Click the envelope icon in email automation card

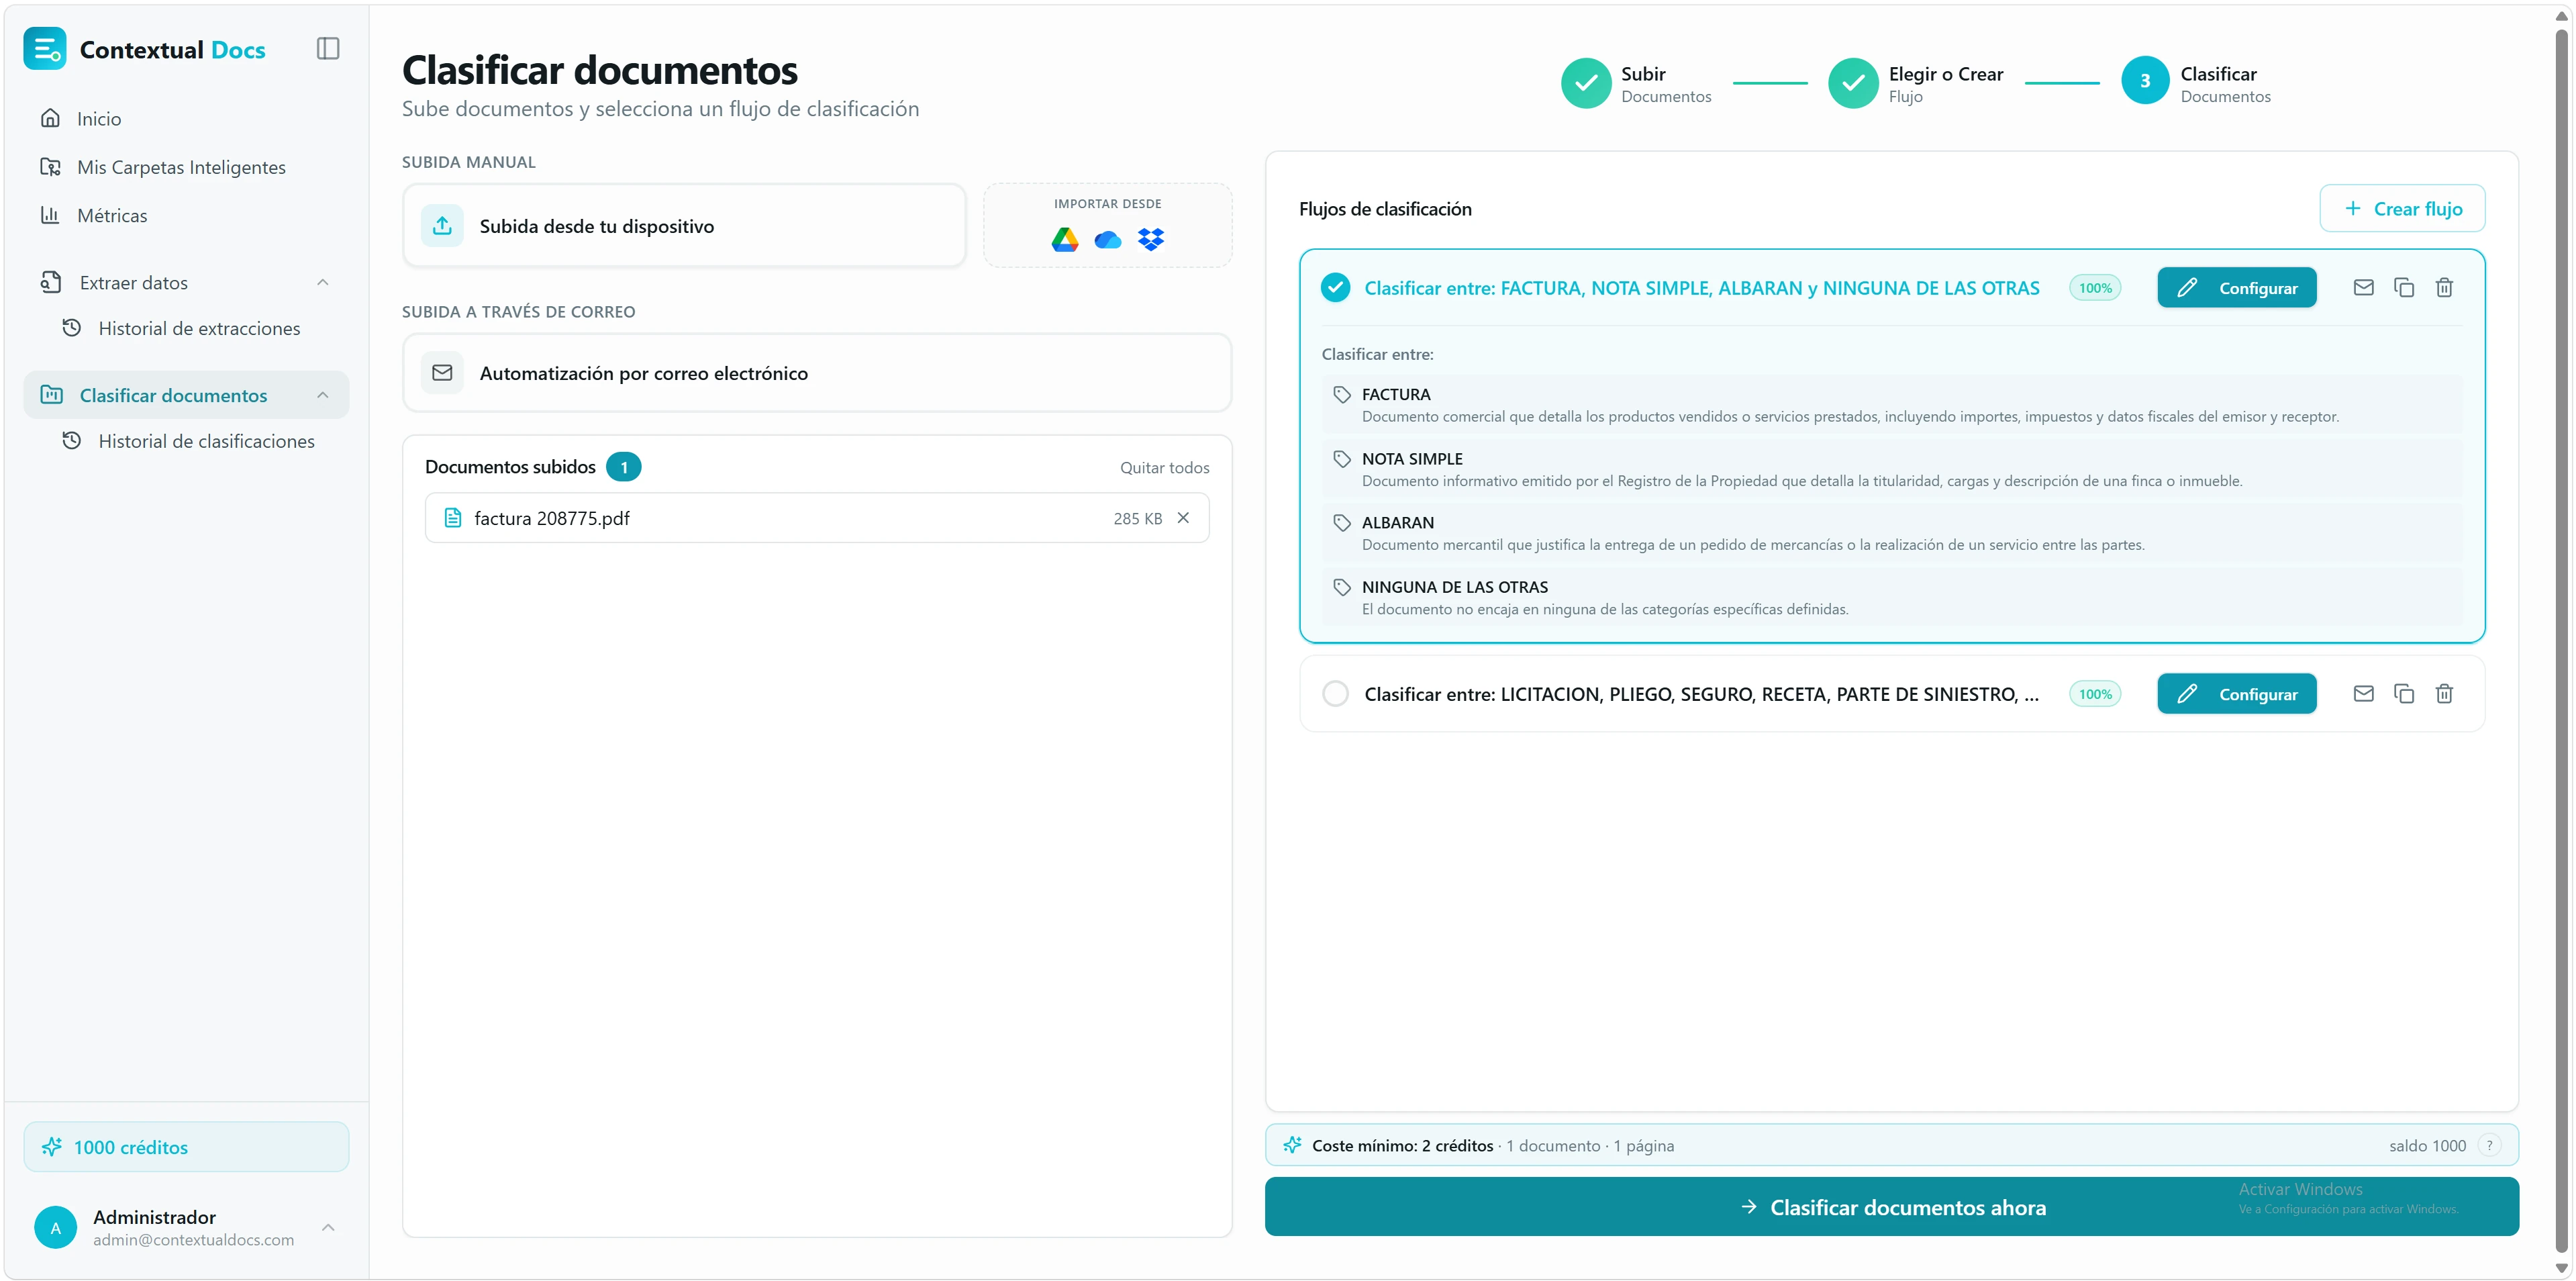(x=442, y=373)
